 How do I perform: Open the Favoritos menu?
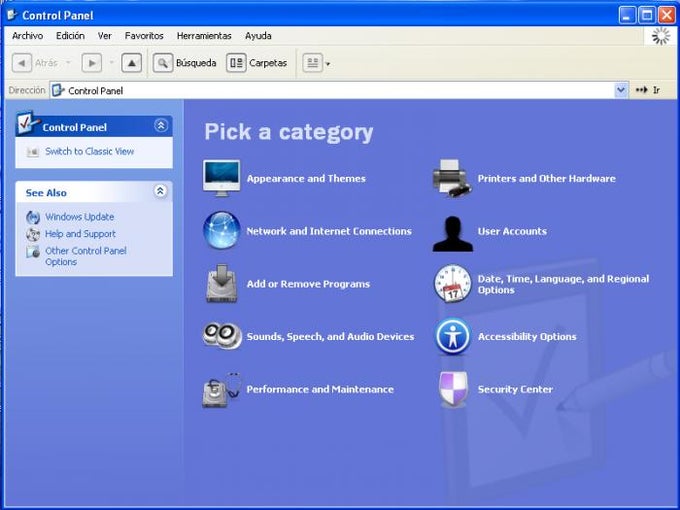coord(144,36)
